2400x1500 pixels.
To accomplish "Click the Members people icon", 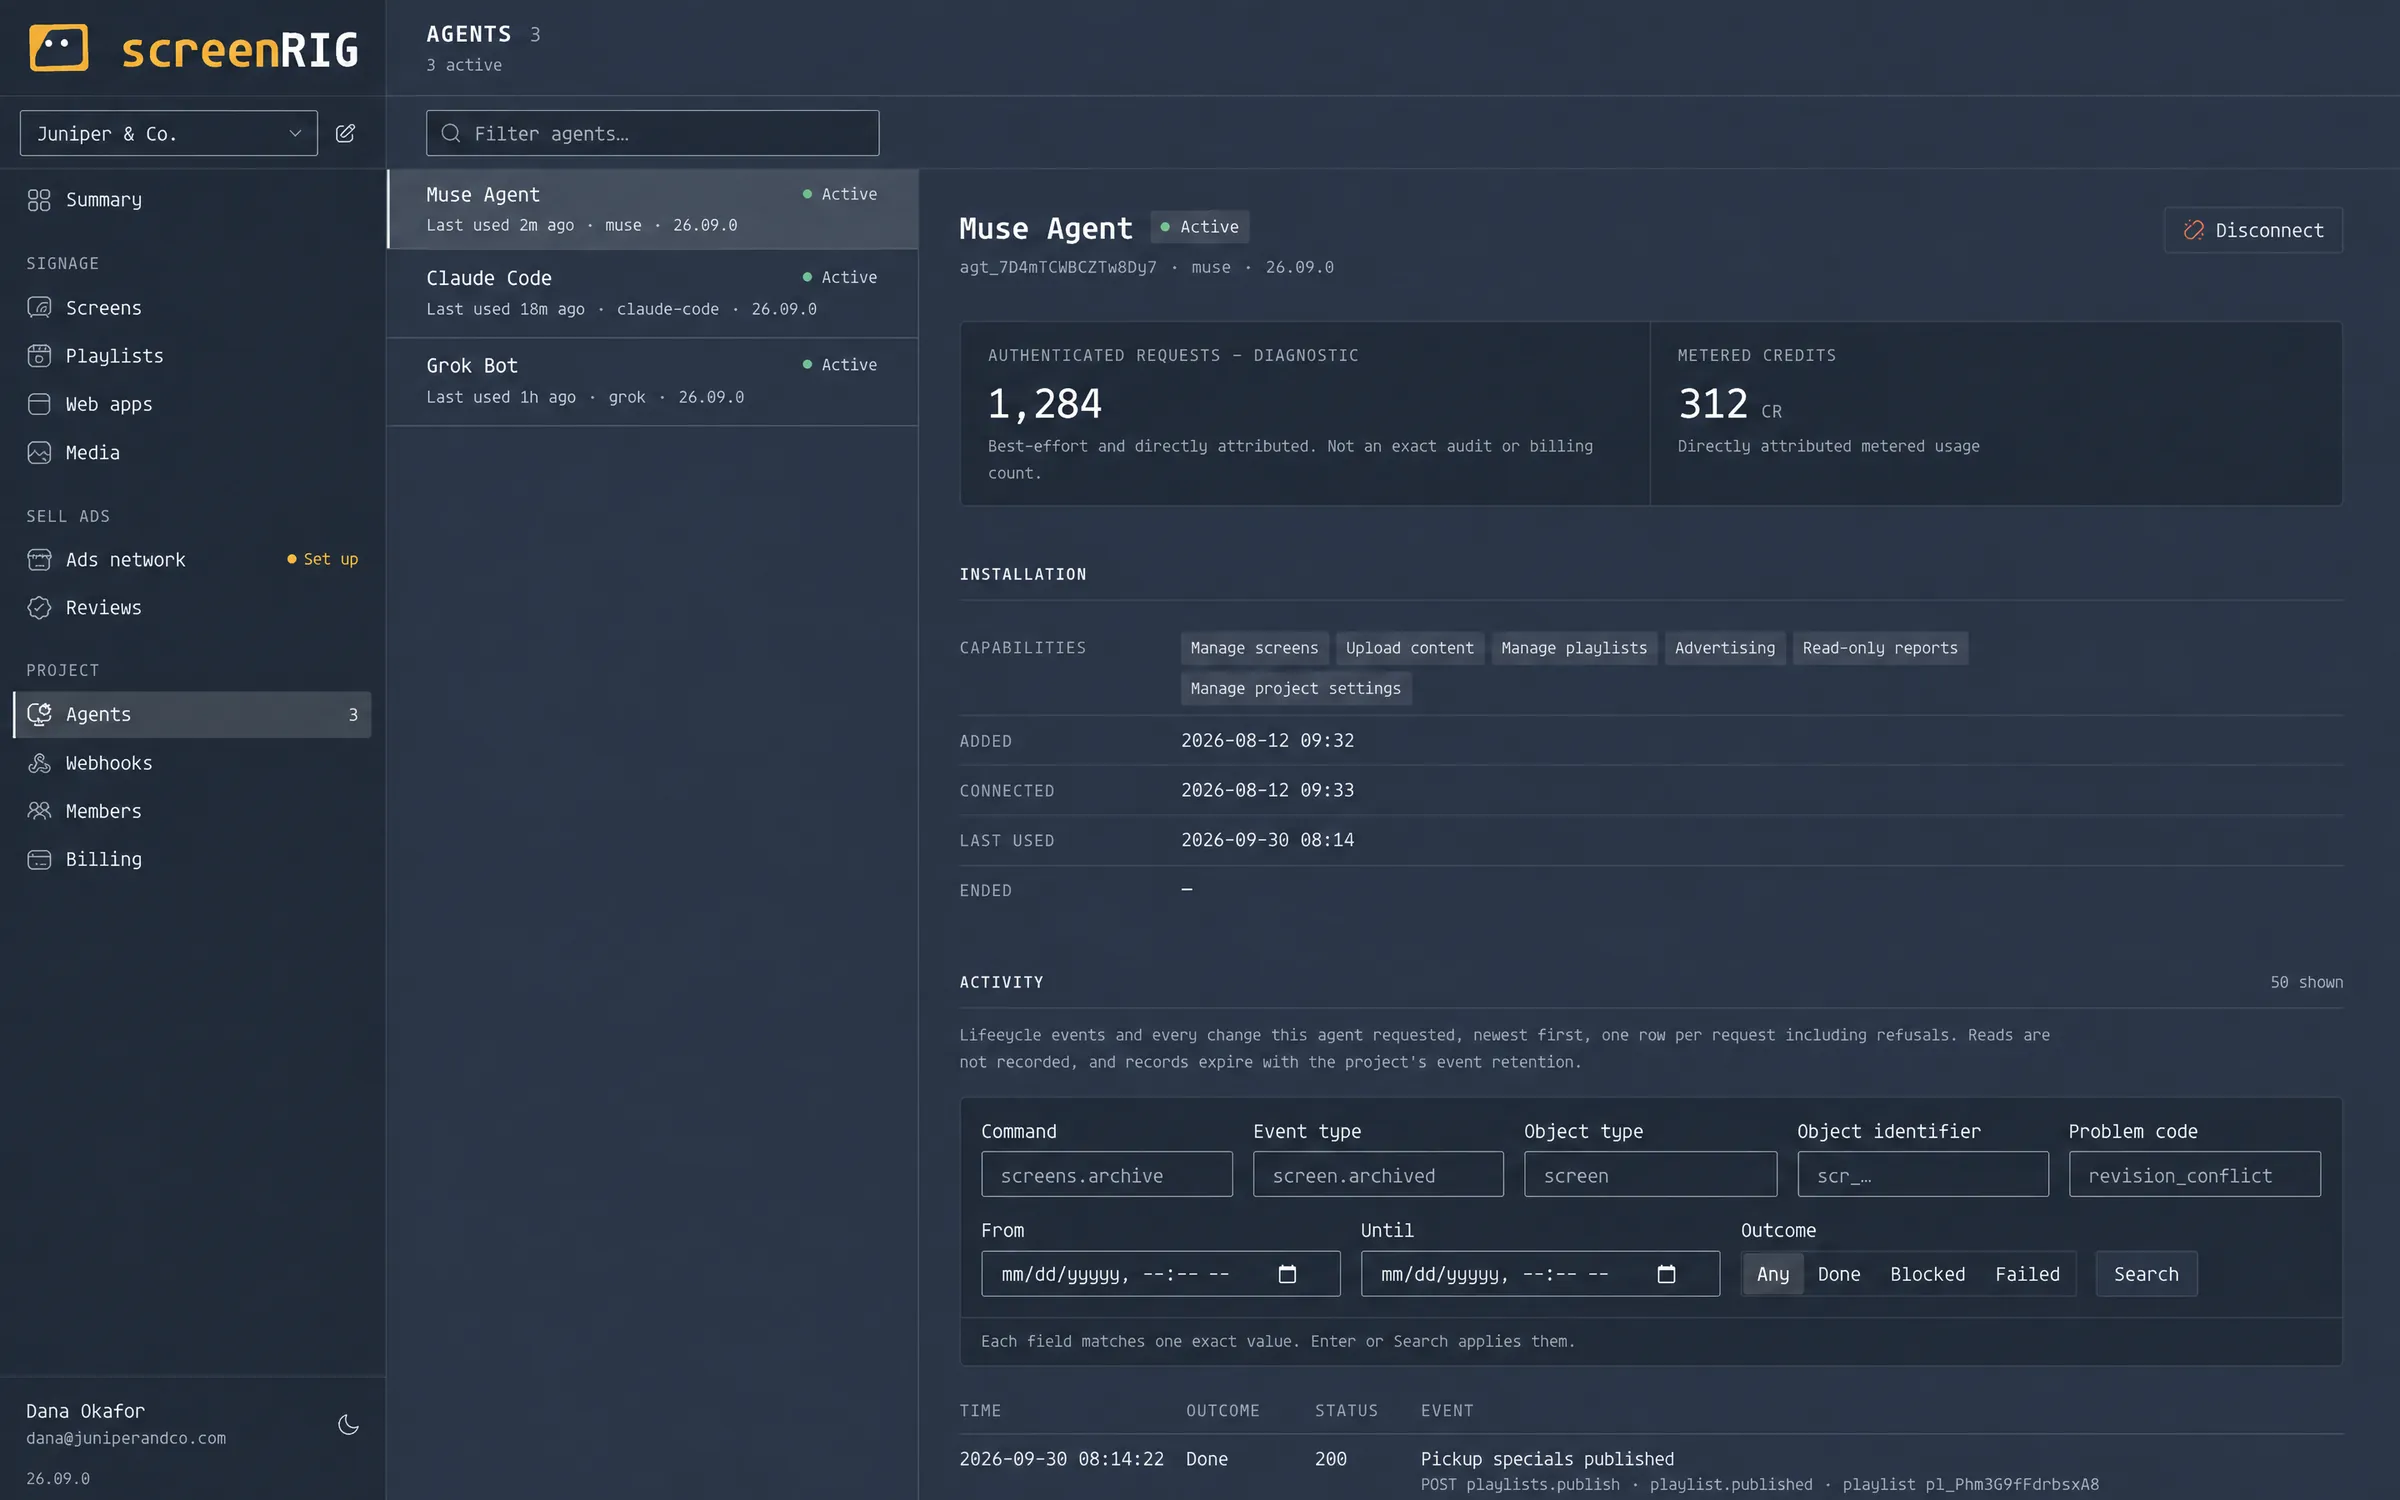I will tap(39, 811).
